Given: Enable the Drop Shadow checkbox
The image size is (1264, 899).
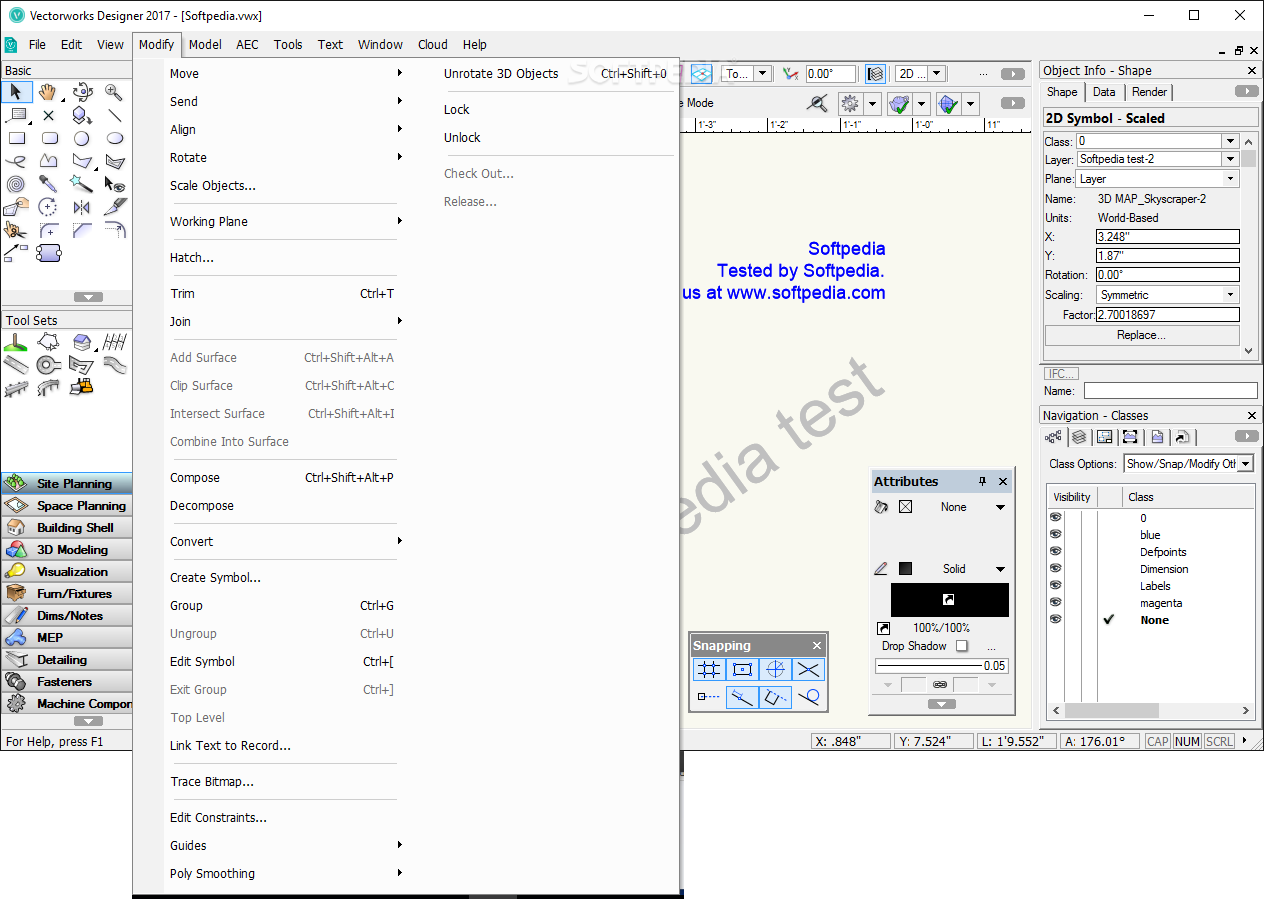Looking at the screenshot, I should click(962, 646).
